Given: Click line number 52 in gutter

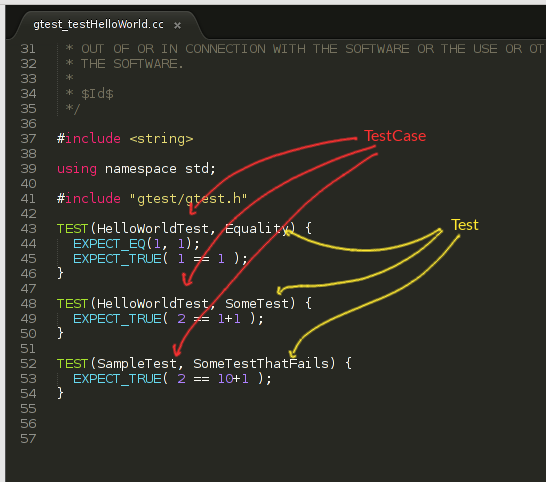Looking at the screenshot, I should pyautogui.click(x=28, y=364).
